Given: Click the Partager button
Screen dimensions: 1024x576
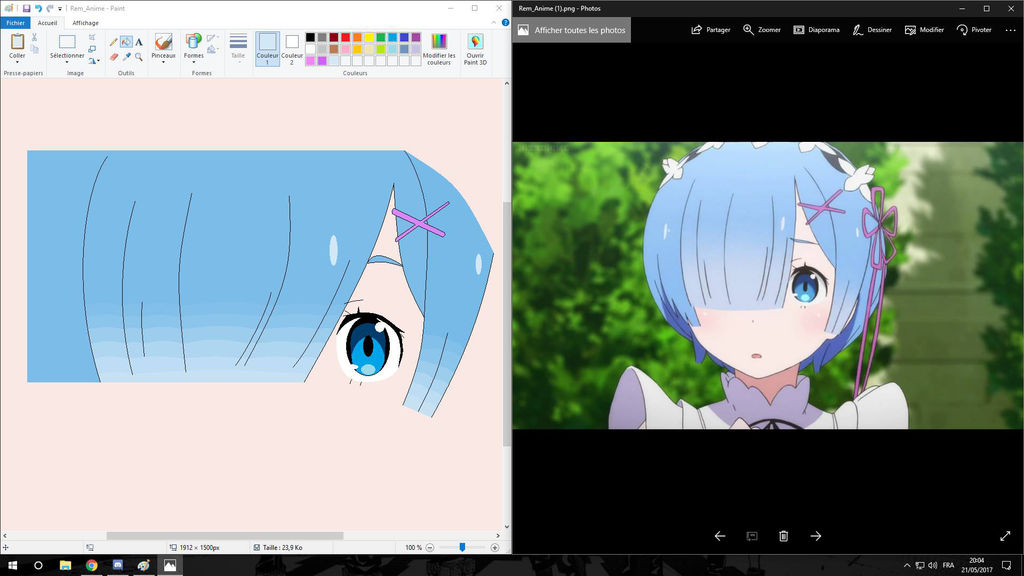Looking at the screenshot, I should point(711,30).
